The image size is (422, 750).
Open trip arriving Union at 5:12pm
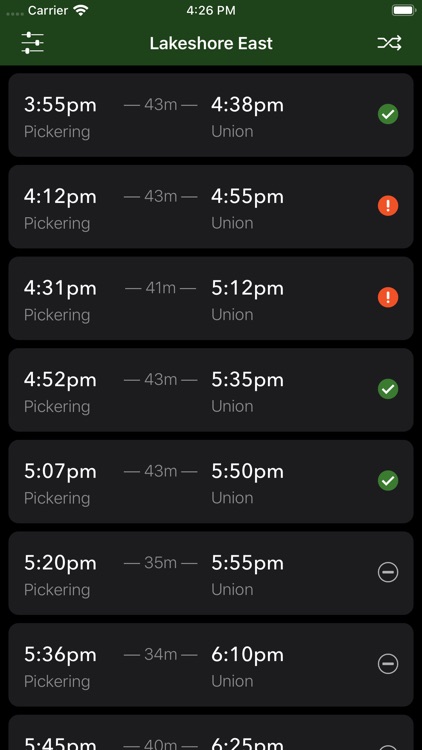[x=211, y=298]
